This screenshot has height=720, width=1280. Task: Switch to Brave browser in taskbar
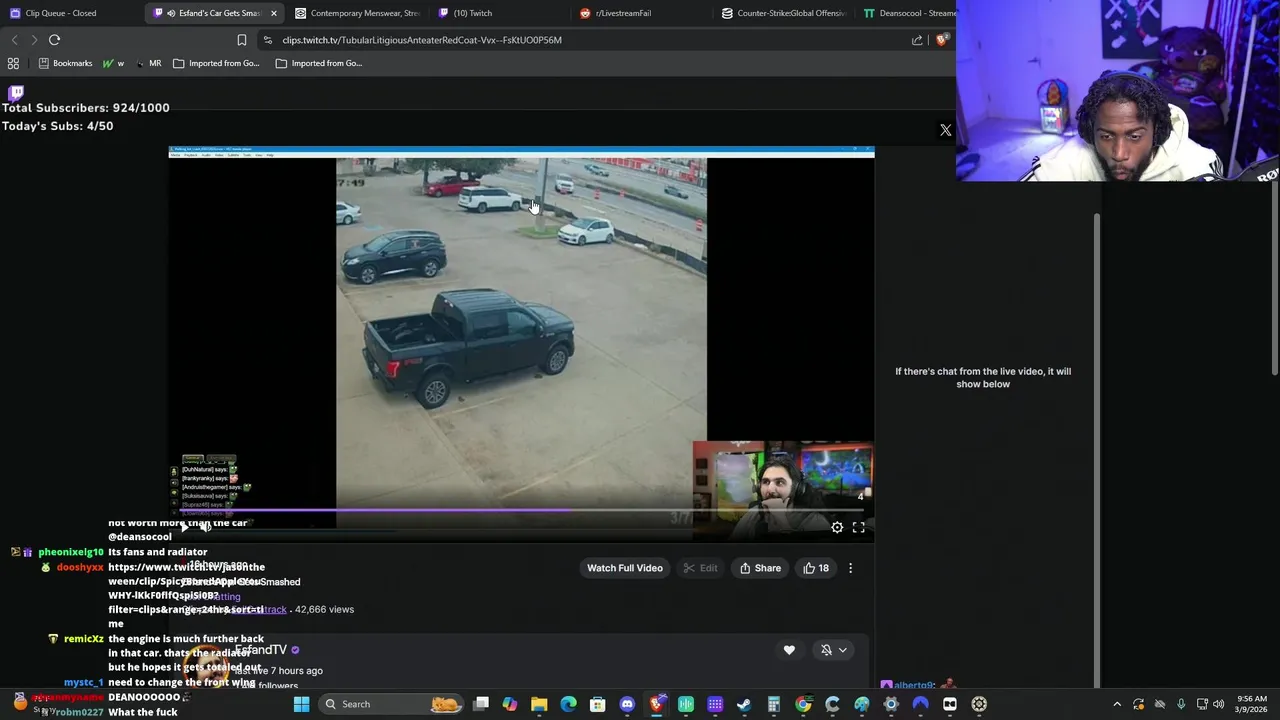(x=656, y=704)
